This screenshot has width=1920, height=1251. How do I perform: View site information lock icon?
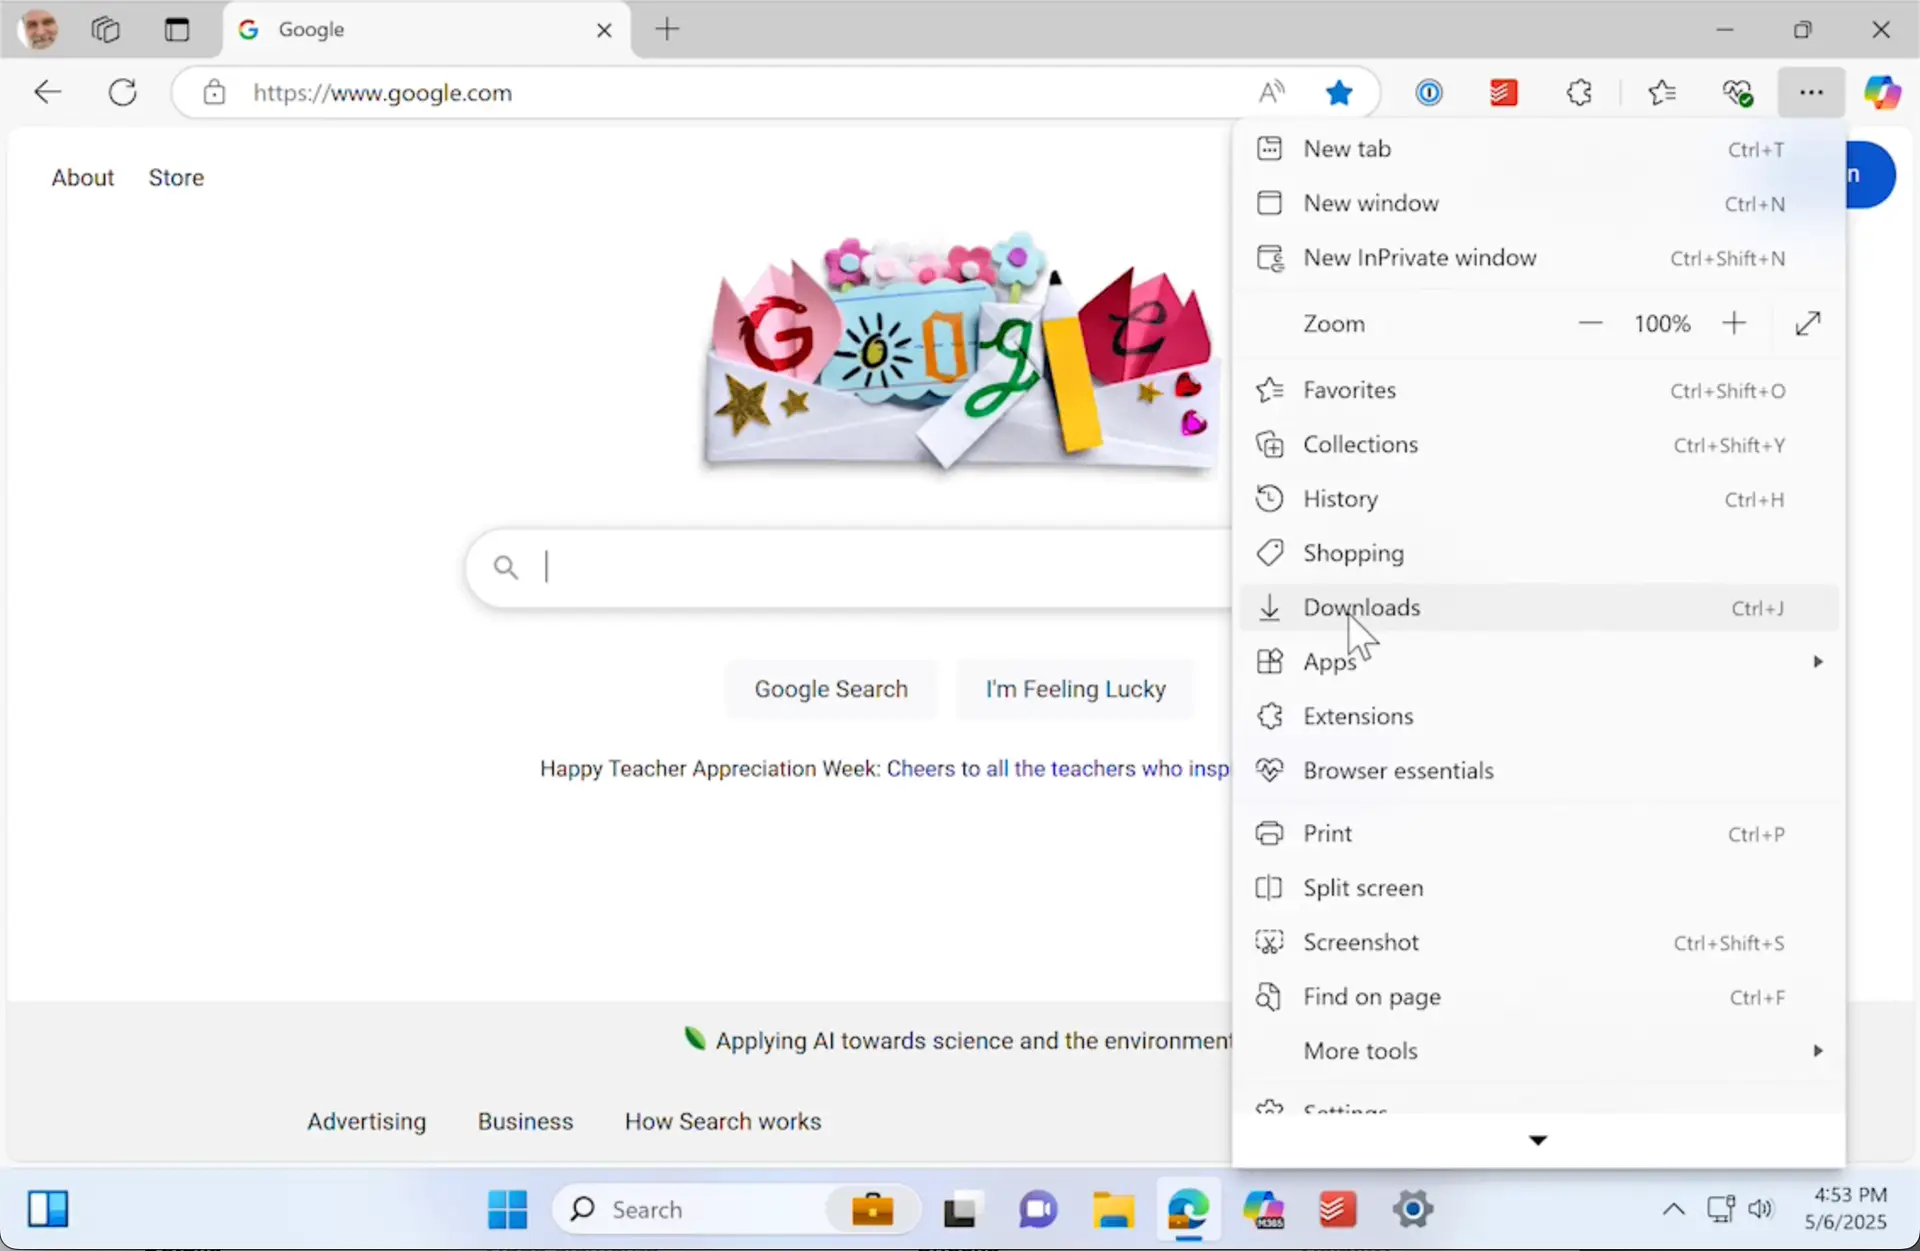(x=214, y=93)
